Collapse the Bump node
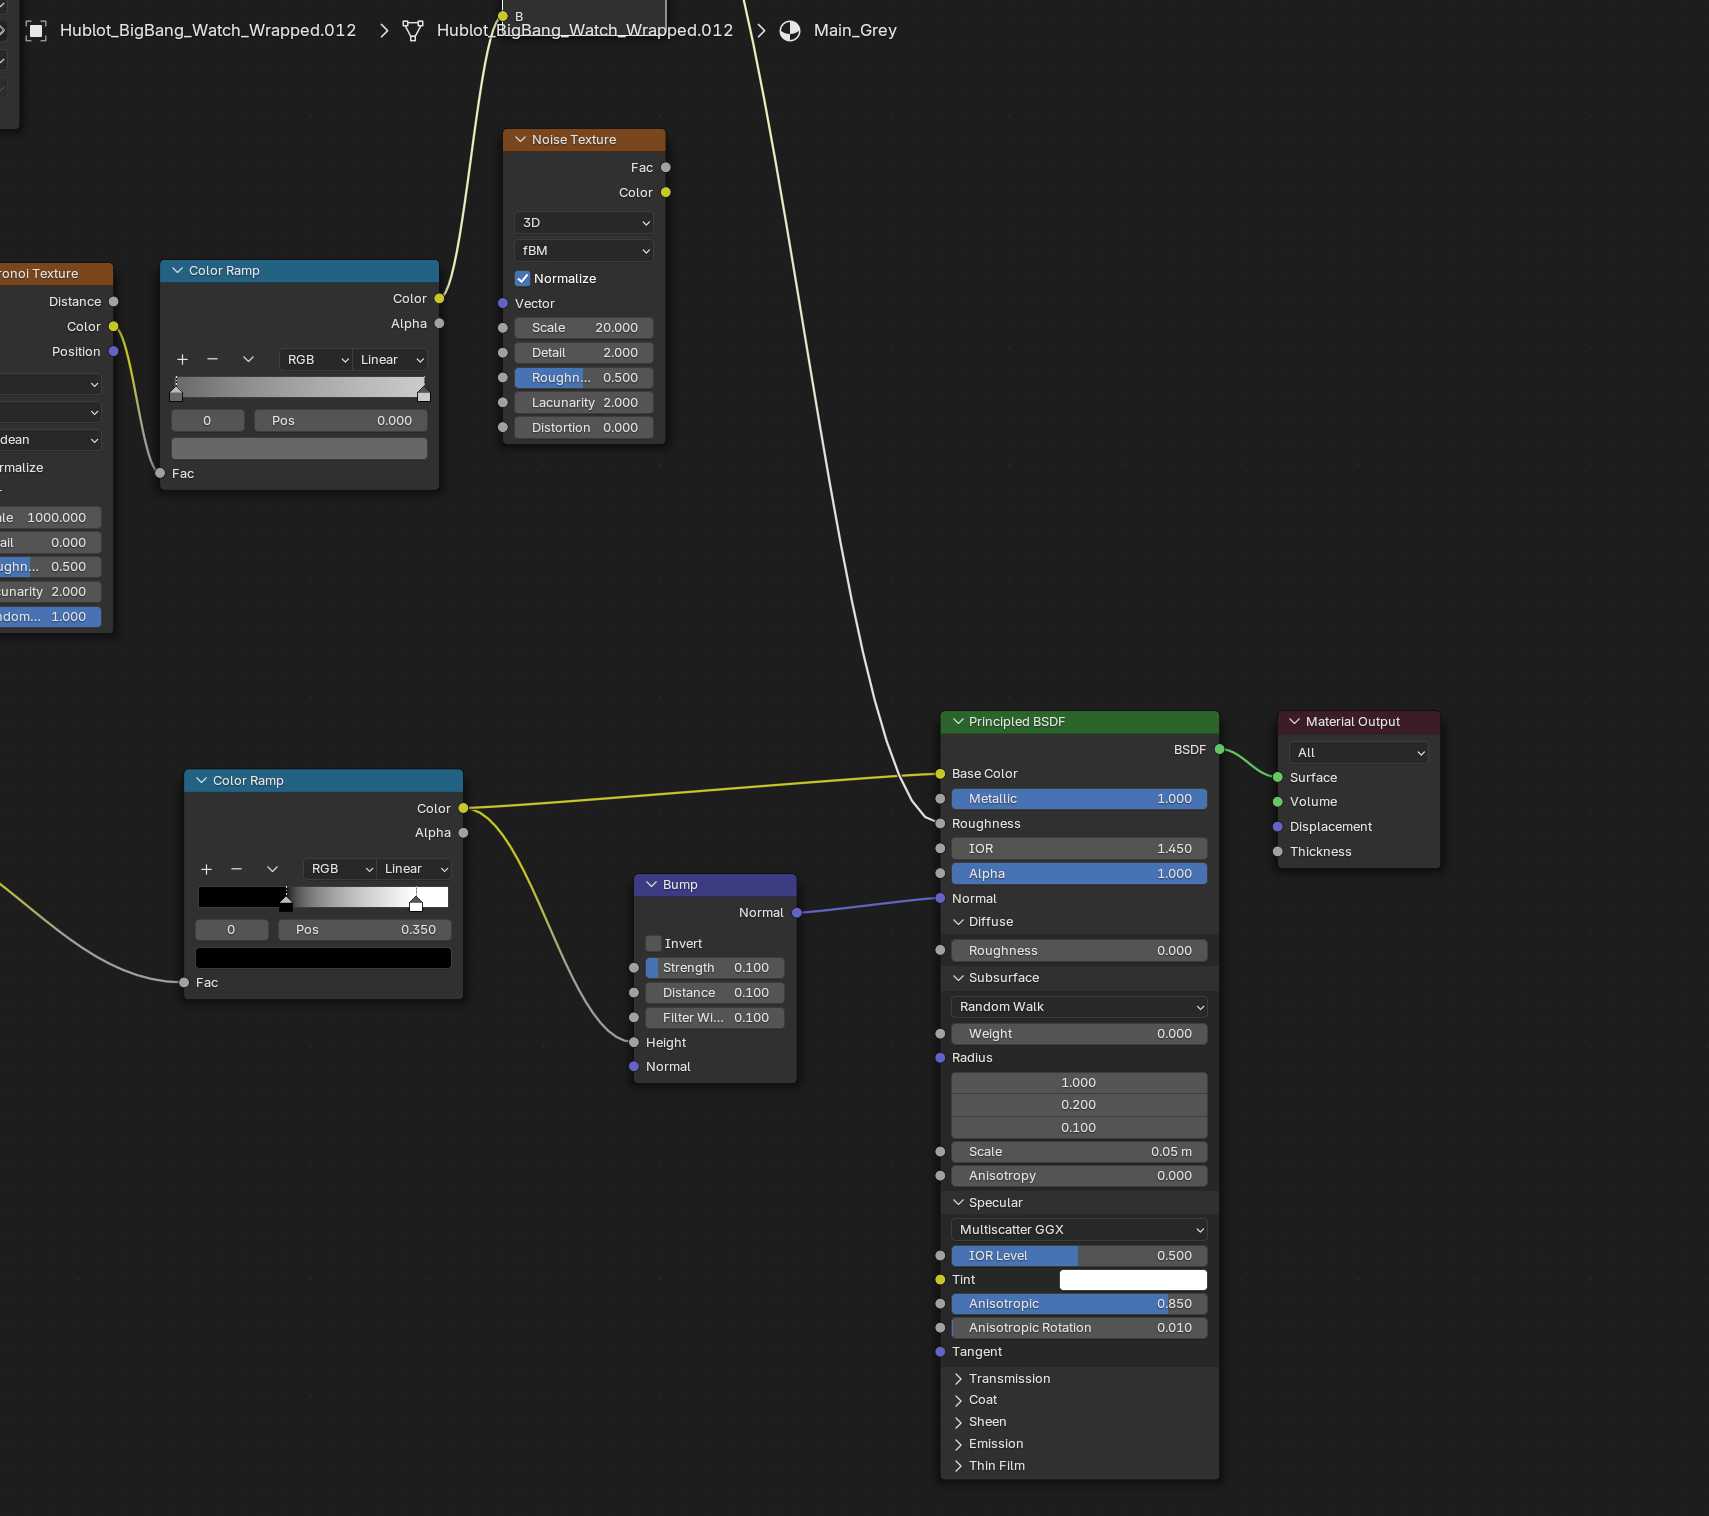This screenshot has width=1709, height=1516. (x=651, y=884)
